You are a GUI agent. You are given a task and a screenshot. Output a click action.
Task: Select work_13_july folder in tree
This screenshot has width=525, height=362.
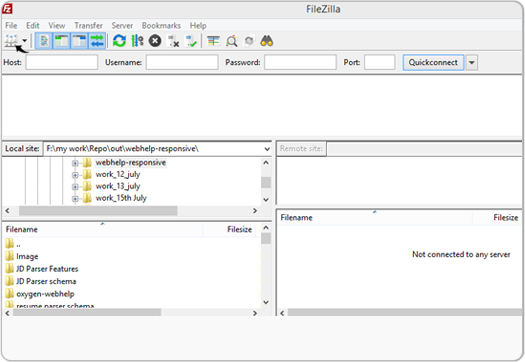click(118, 186)
